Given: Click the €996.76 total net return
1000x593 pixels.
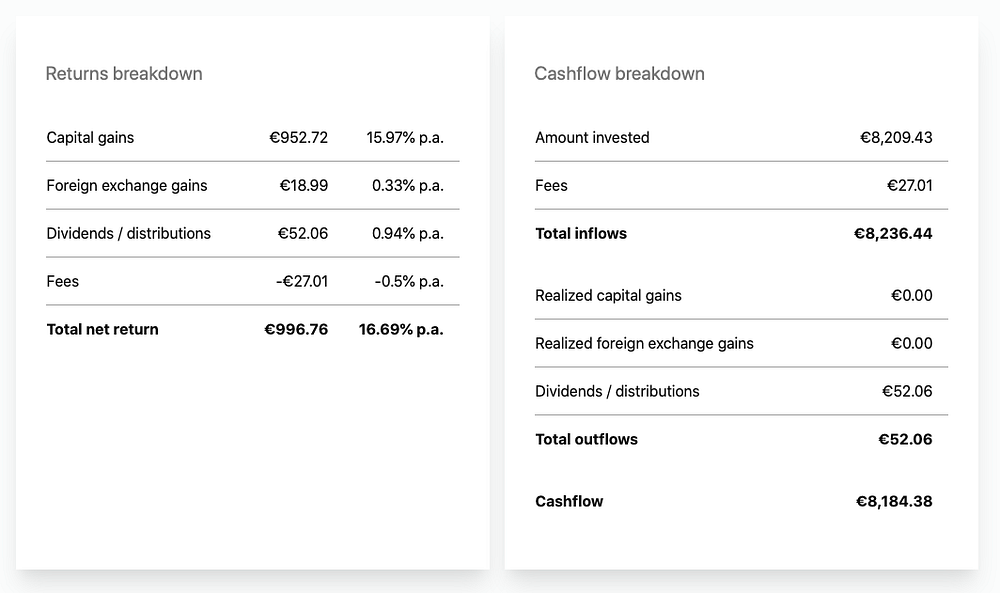Looking at the screenshot, I should coord(296,330).
